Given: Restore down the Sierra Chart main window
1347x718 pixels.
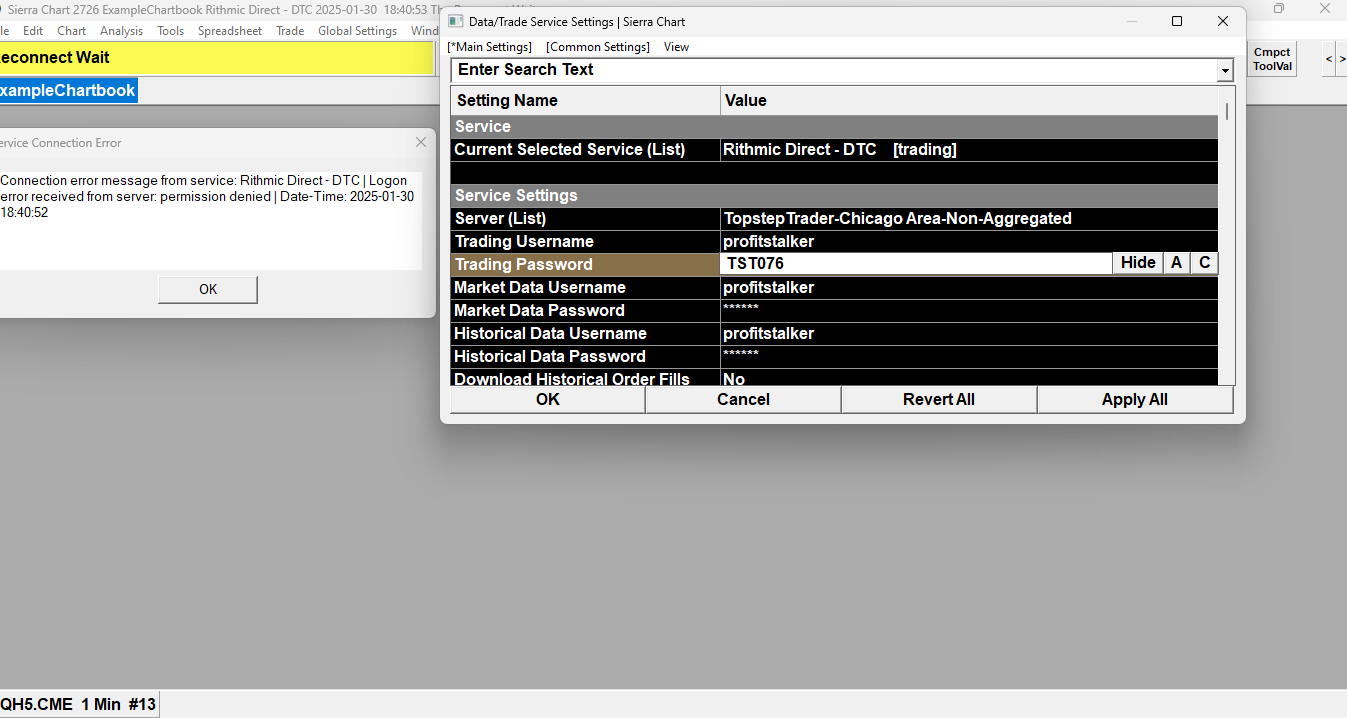Looking at the screenshot, I should (x=1279, y=8).
